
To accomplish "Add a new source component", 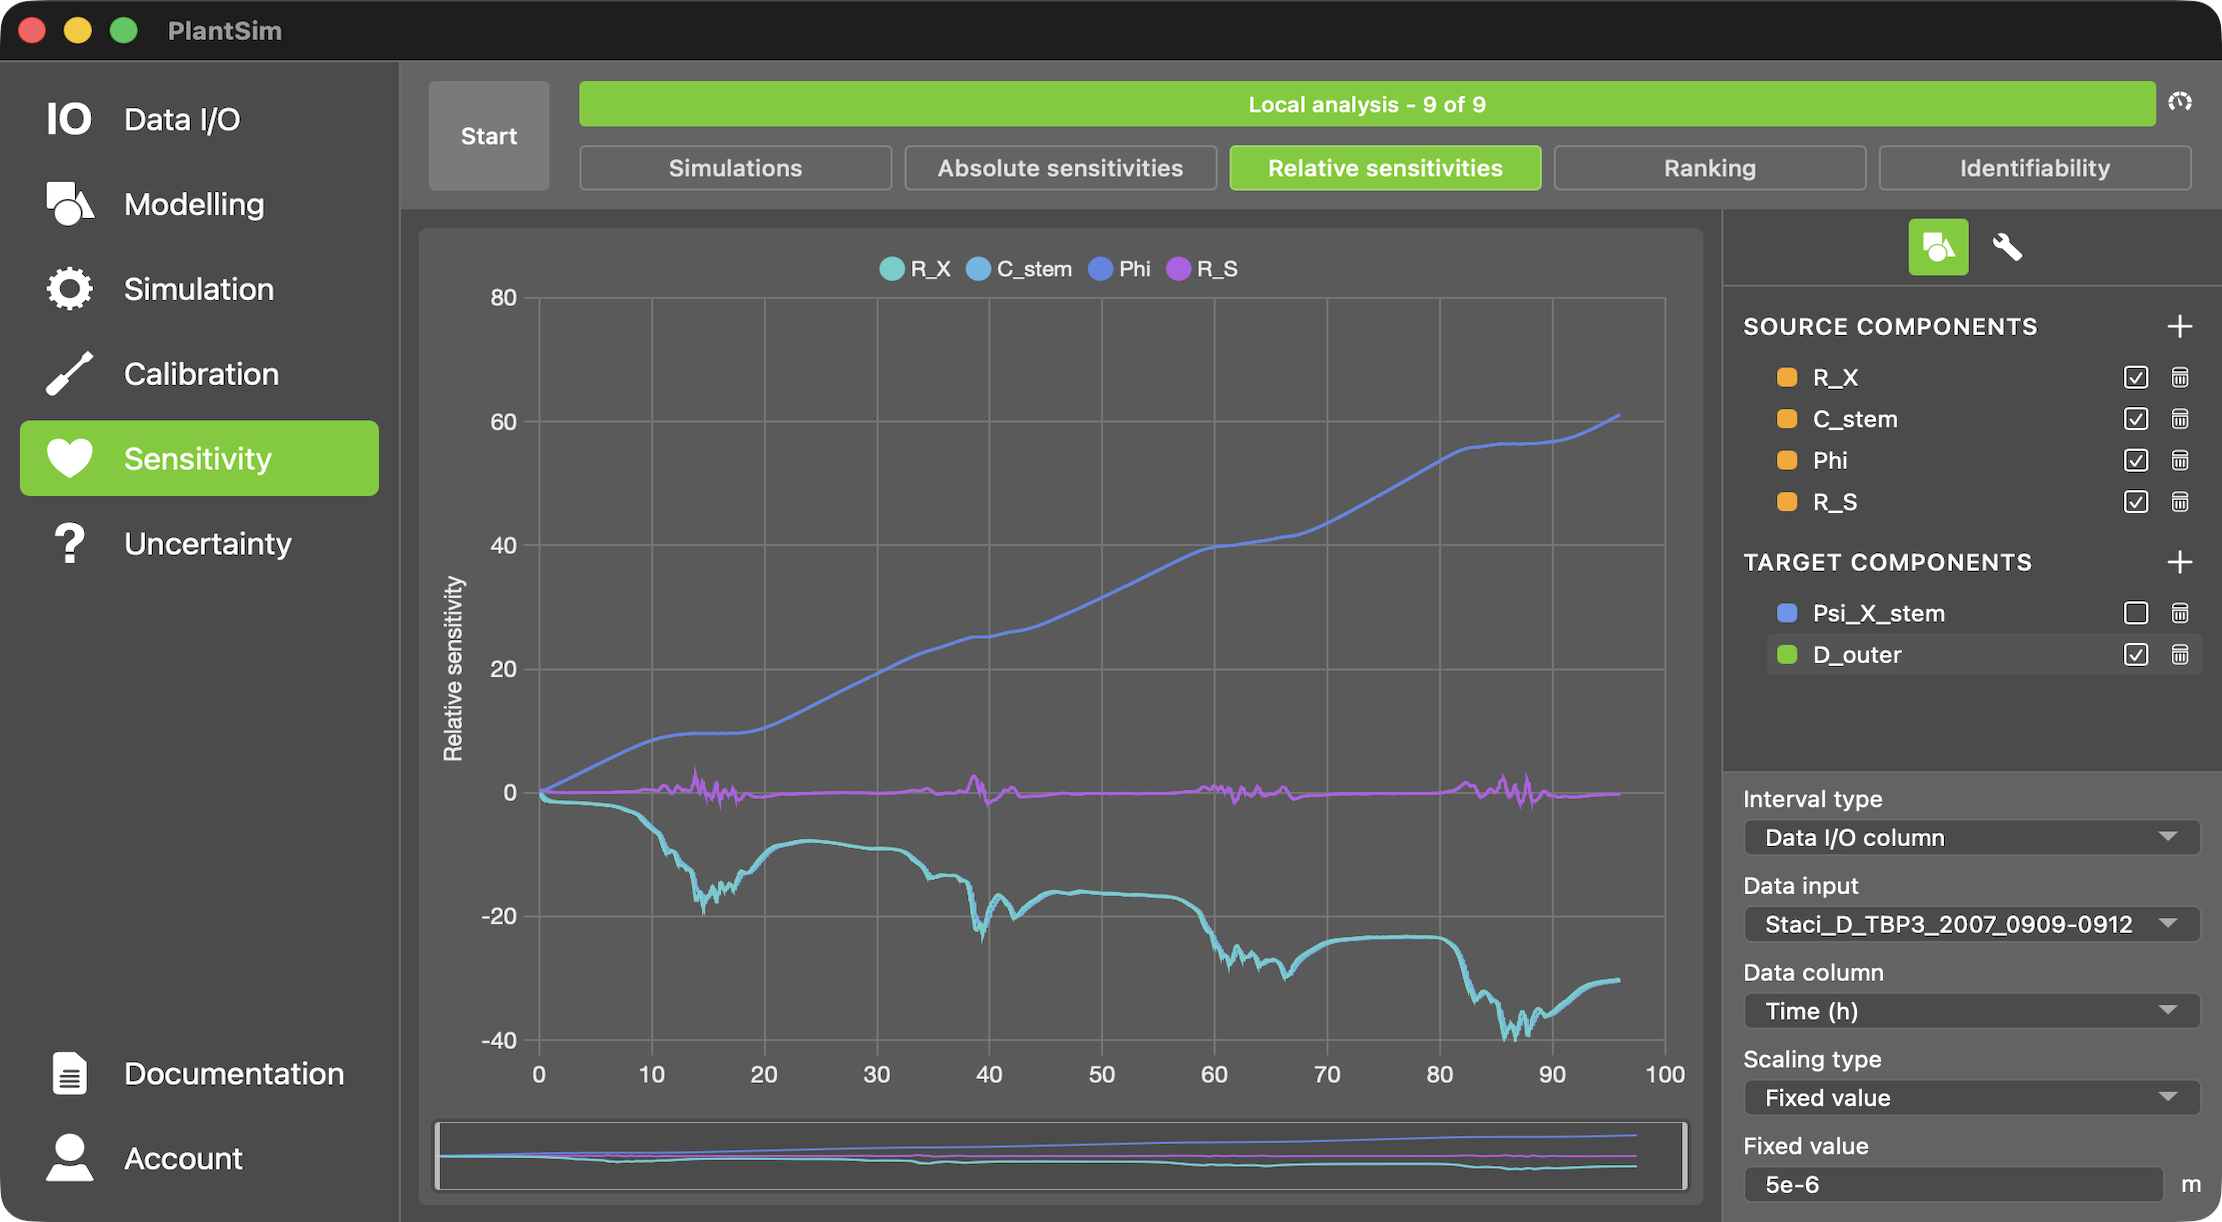I will click(2180, 326).
